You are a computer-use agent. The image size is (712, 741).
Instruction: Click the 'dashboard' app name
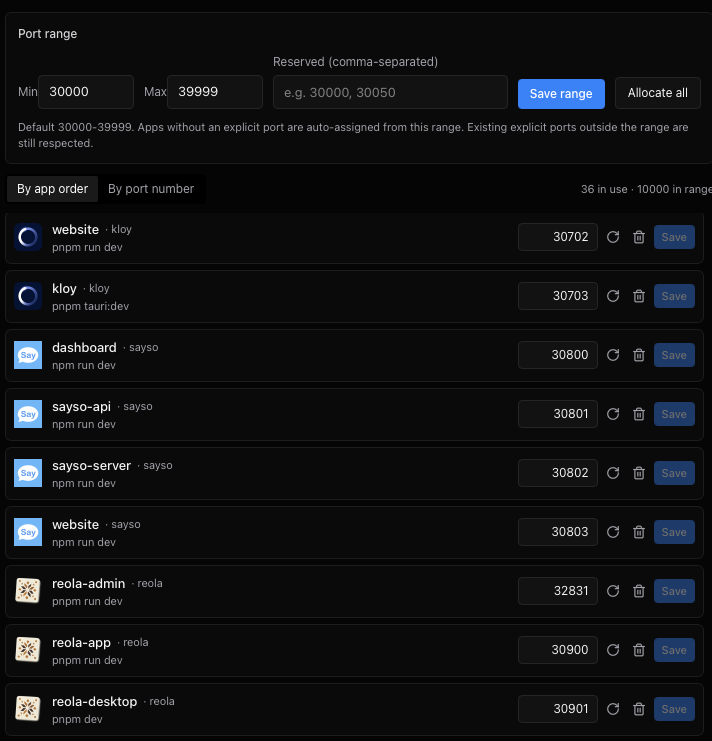[x=84, y=348]
